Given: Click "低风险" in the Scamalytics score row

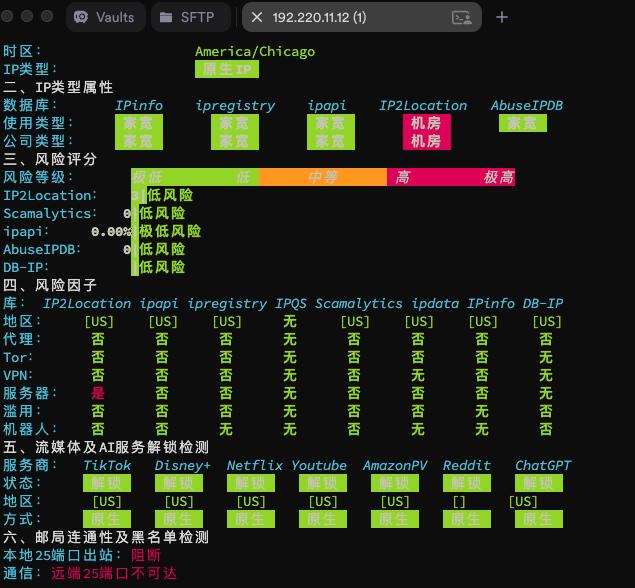Looking at the screenshot, I should (162, 213).
